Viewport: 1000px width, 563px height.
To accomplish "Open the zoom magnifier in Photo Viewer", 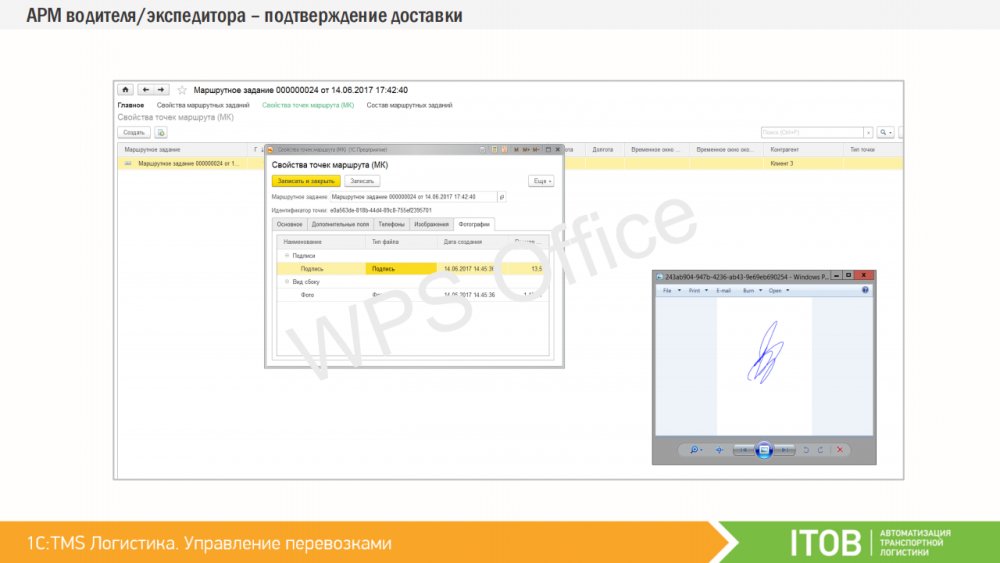I will pos(693,450).
